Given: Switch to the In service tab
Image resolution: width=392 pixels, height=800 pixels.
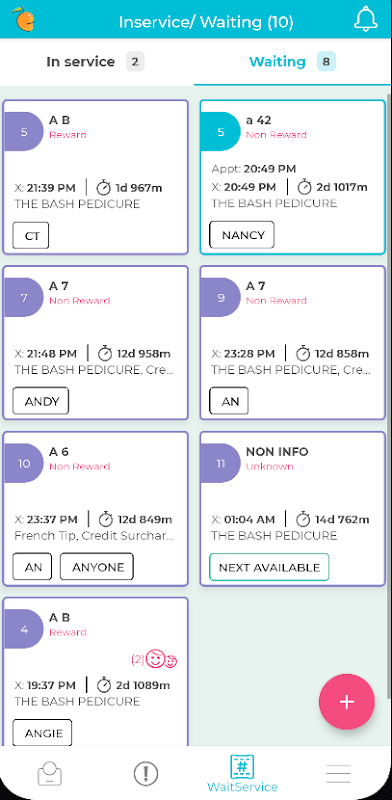Looking at the screenshot, I should [95, 62].
